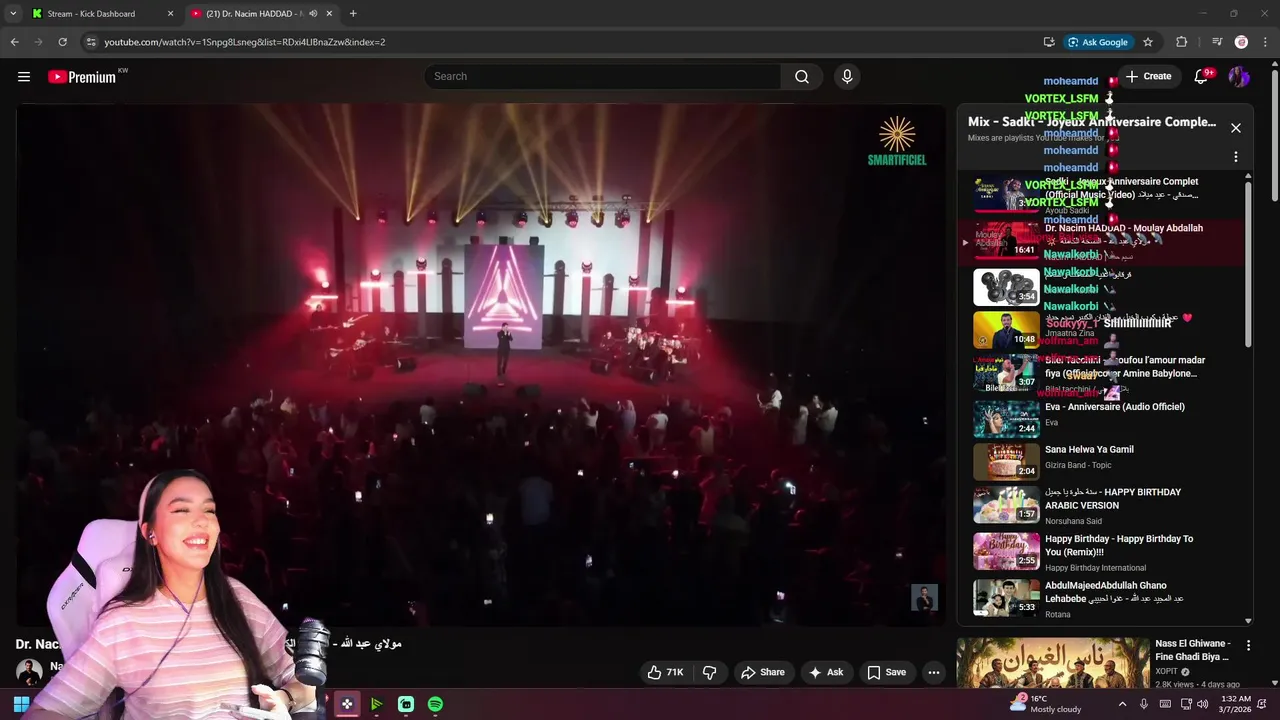Image resolution: width=1280 pixels, height=720 pixels.
Task: Start voice search with the microphone
Action: pos(847,76)
